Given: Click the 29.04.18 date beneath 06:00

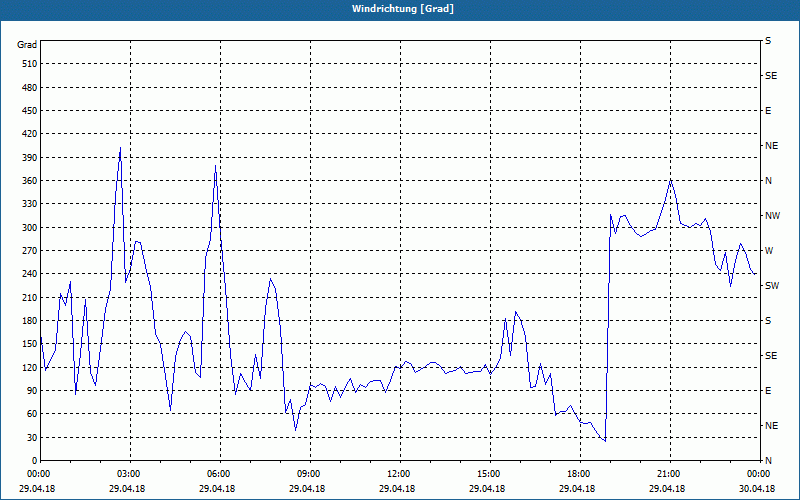Looking at the screenshot, I should click(x=217, y=488).
